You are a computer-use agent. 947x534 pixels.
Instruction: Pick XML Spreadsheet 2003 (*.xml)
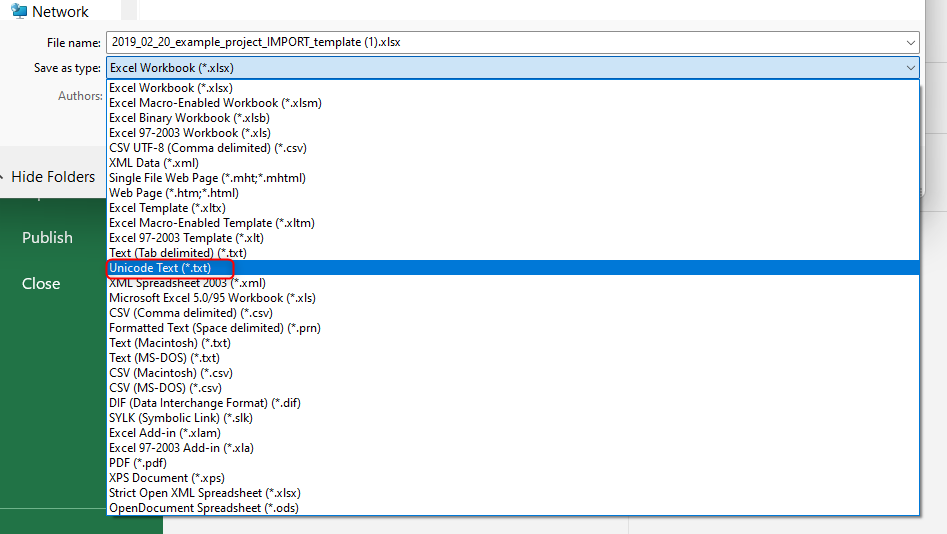[187, 283]
